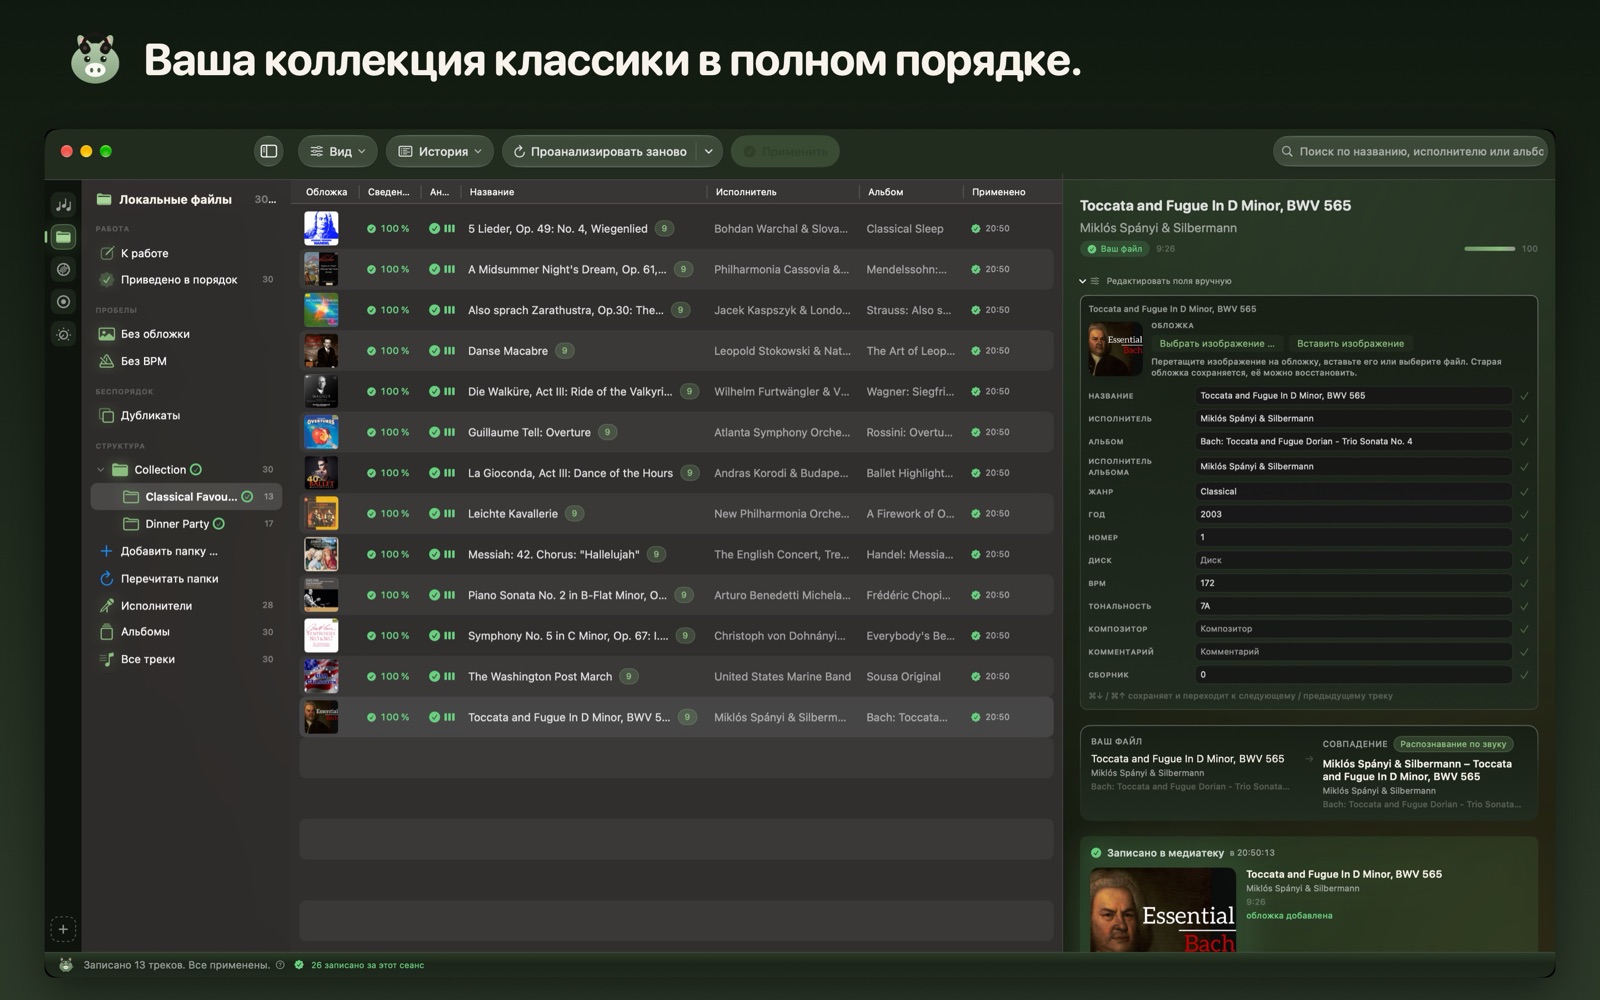Click the record circle icon in the left rail
Viewport: 1600px width, 1000px height.
(x=63, y=301)
